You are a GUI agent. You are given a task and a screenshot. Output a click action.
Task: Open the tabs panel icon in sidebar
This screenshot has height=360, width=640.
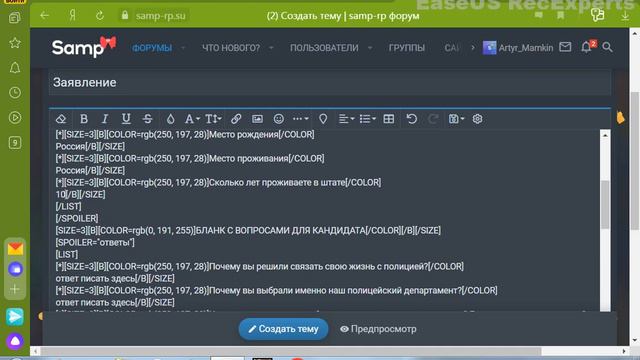(x=15, y=18)
